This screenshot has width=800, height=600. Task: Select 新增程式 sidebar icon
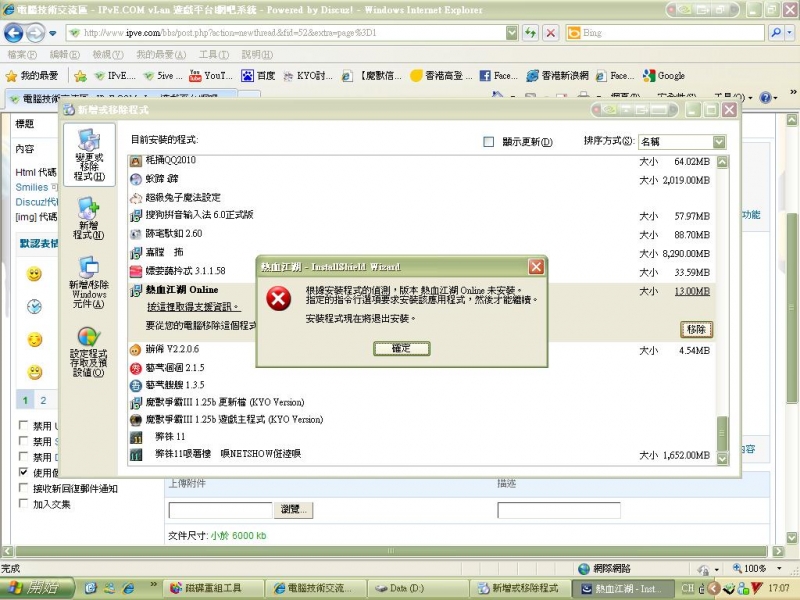tap(88, 219)
